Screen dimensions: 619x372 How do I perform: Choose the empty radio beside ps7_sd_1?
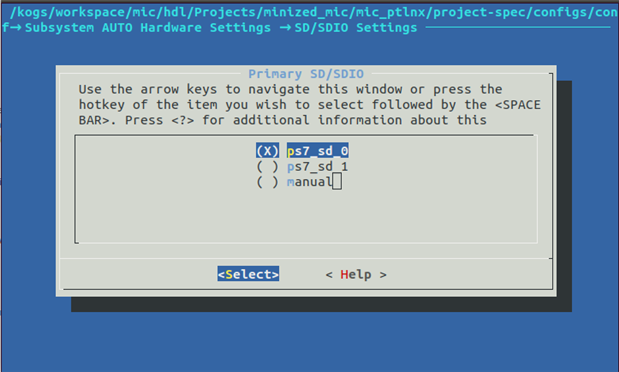[x=267, y=167]
